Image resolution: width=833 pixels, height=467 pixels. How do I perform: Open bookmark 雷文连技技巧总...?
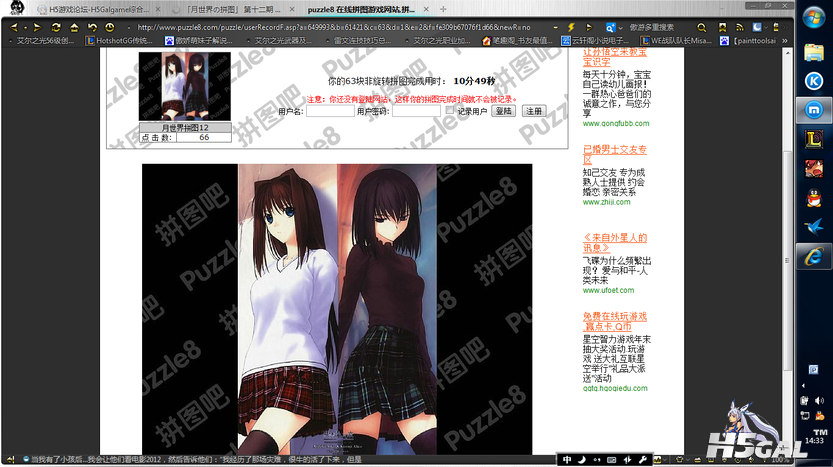point(358,40)
